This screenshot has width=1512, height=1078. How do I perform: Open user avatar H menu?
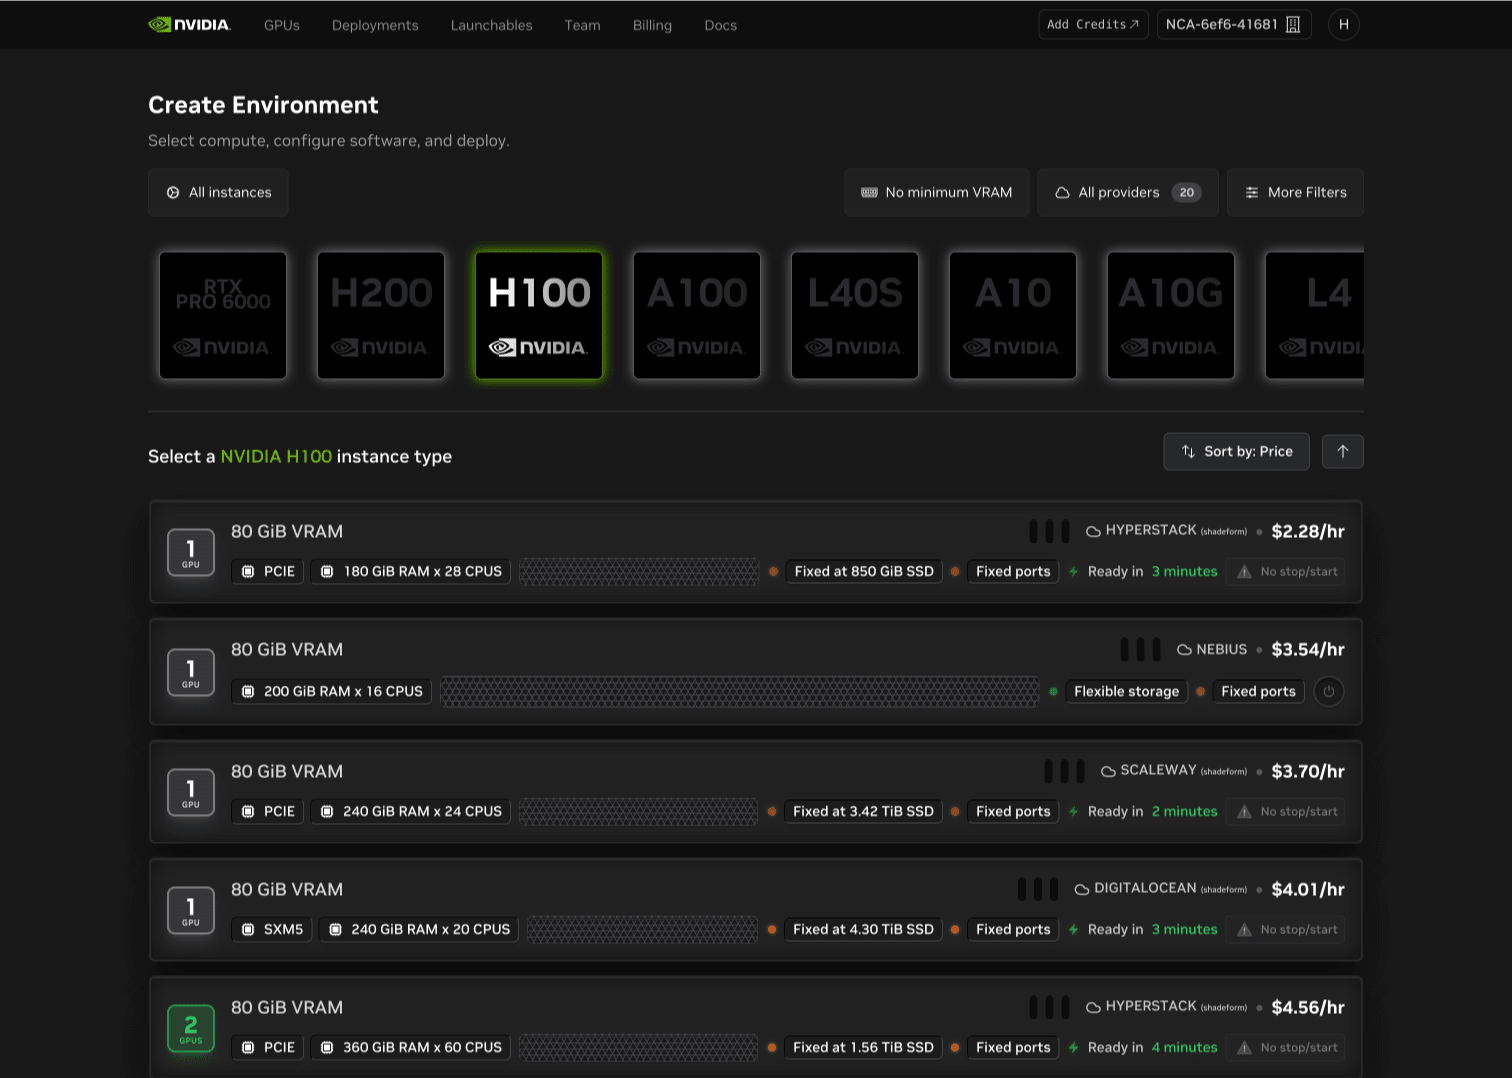[x=1343, y=25]
